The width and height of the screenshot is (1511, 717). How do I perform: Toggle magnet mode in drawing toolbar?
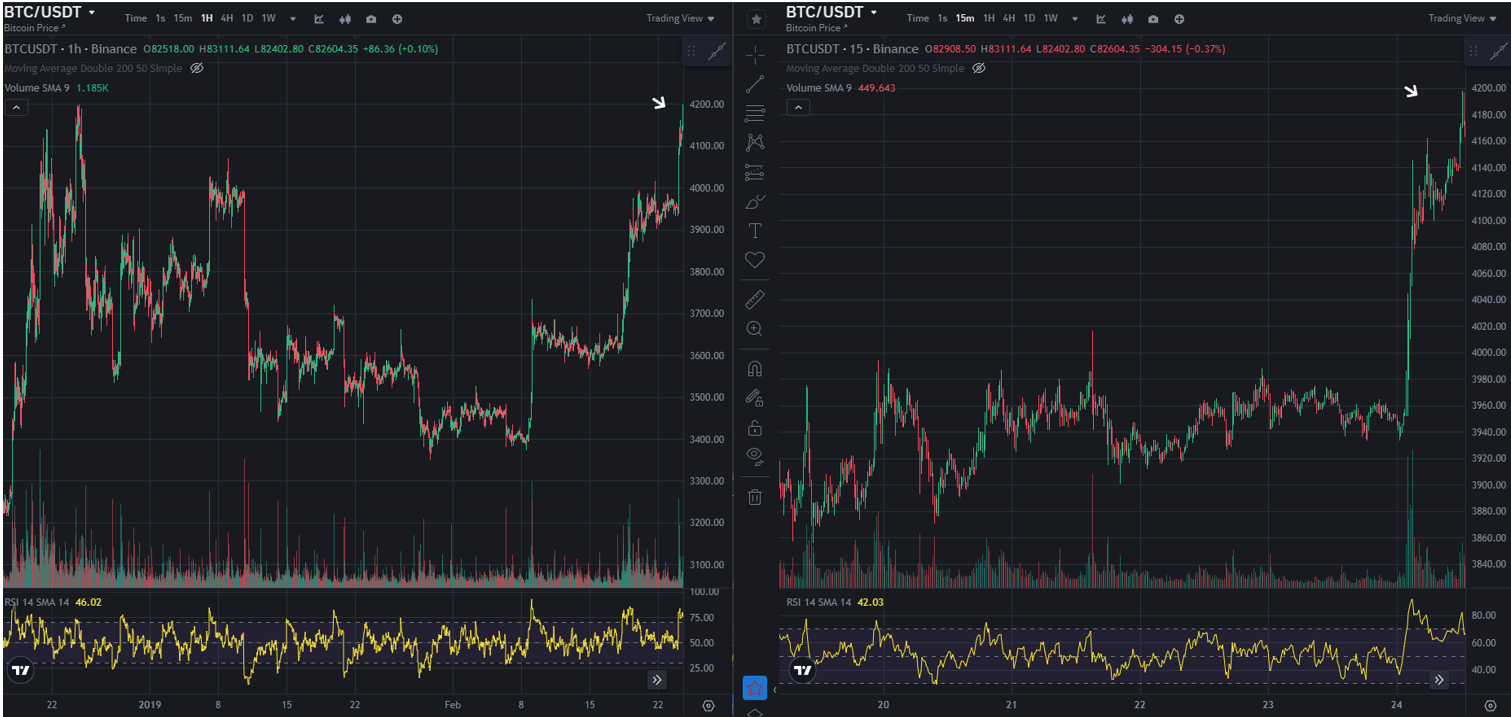click(755, 369)
